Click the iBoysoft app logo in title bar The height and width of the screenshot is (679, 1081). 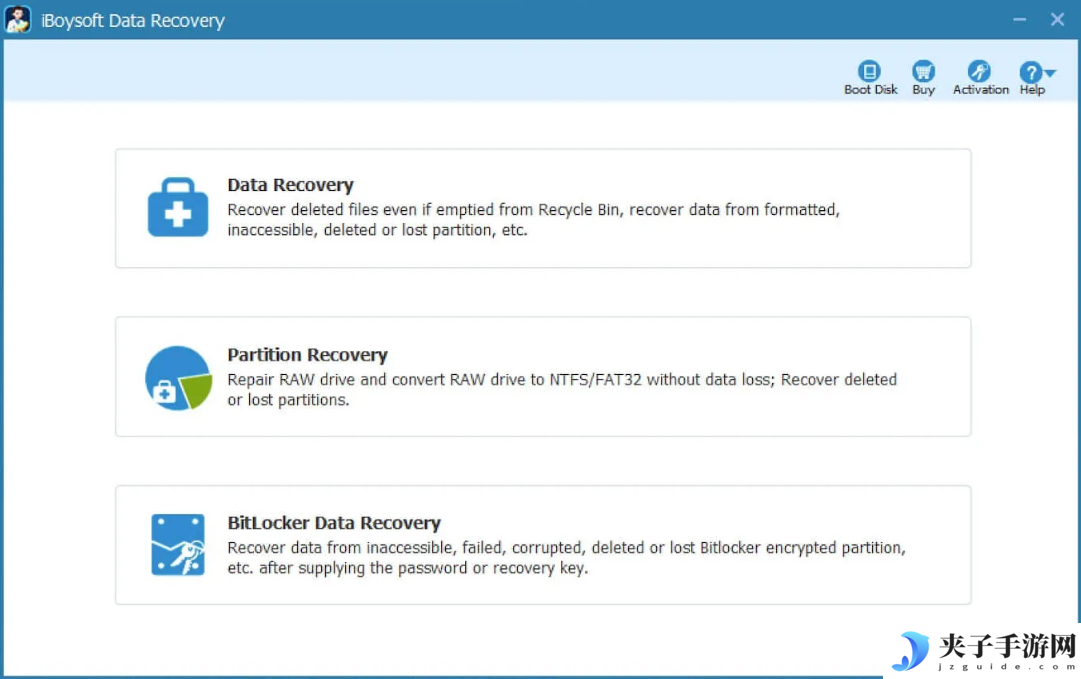(x=17, y=19)
